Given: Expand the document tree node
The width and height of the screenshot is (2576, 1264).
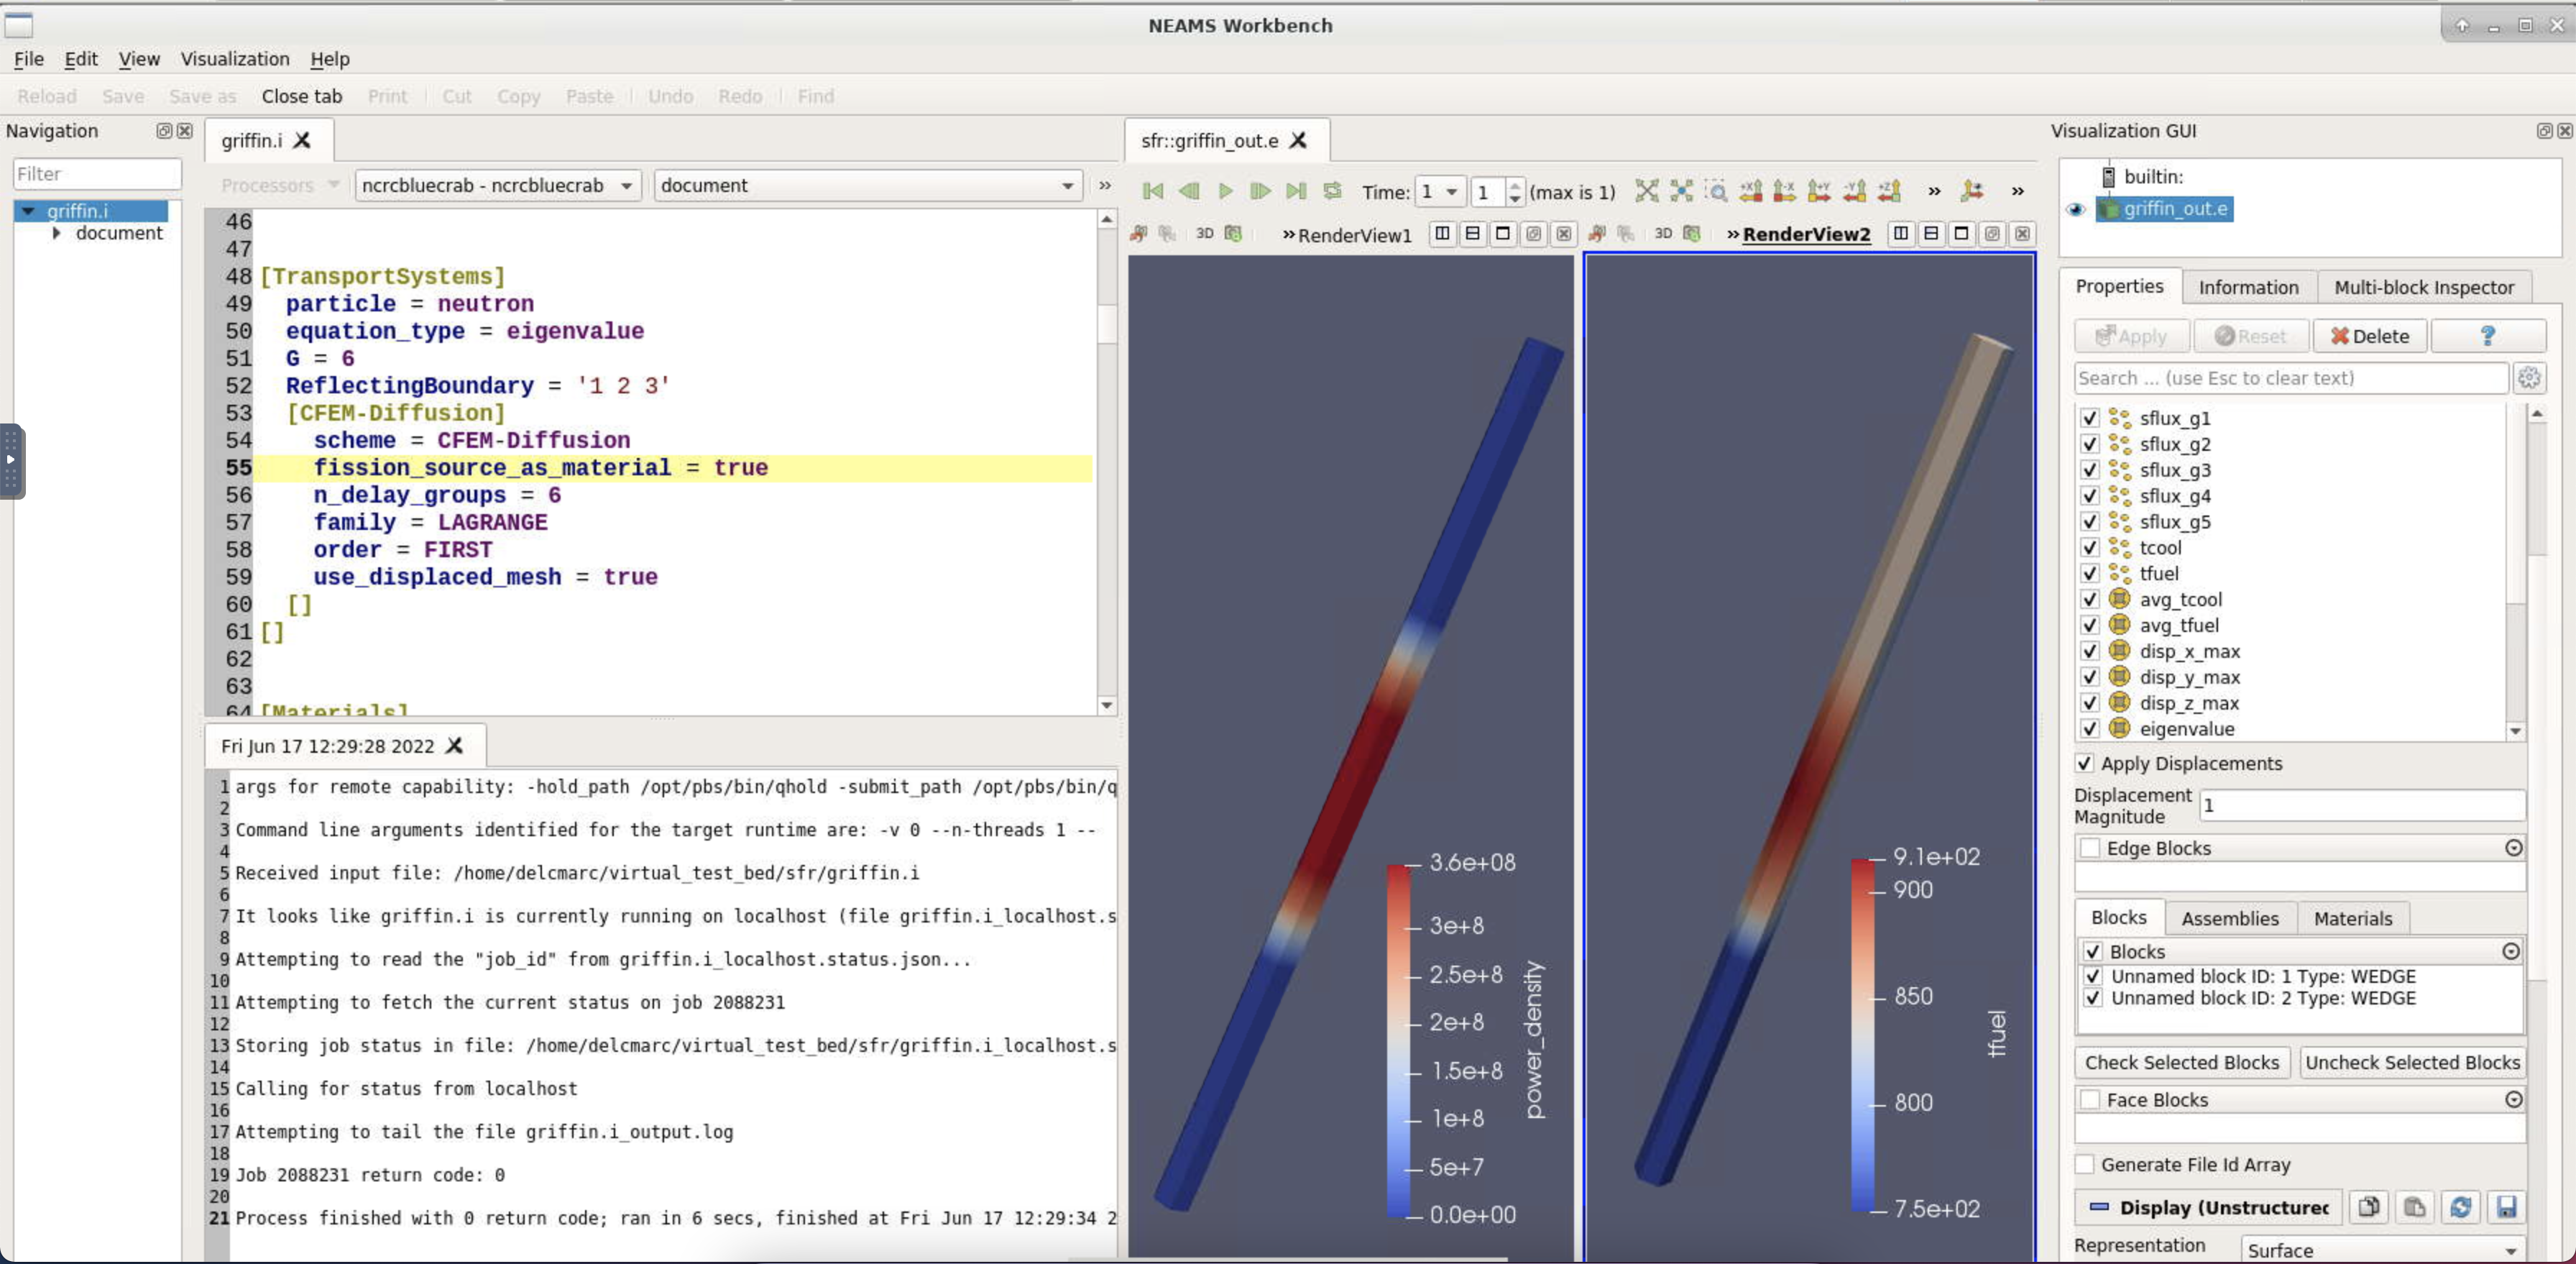Looking at the screenshot, I should click(x=57, y=233).
